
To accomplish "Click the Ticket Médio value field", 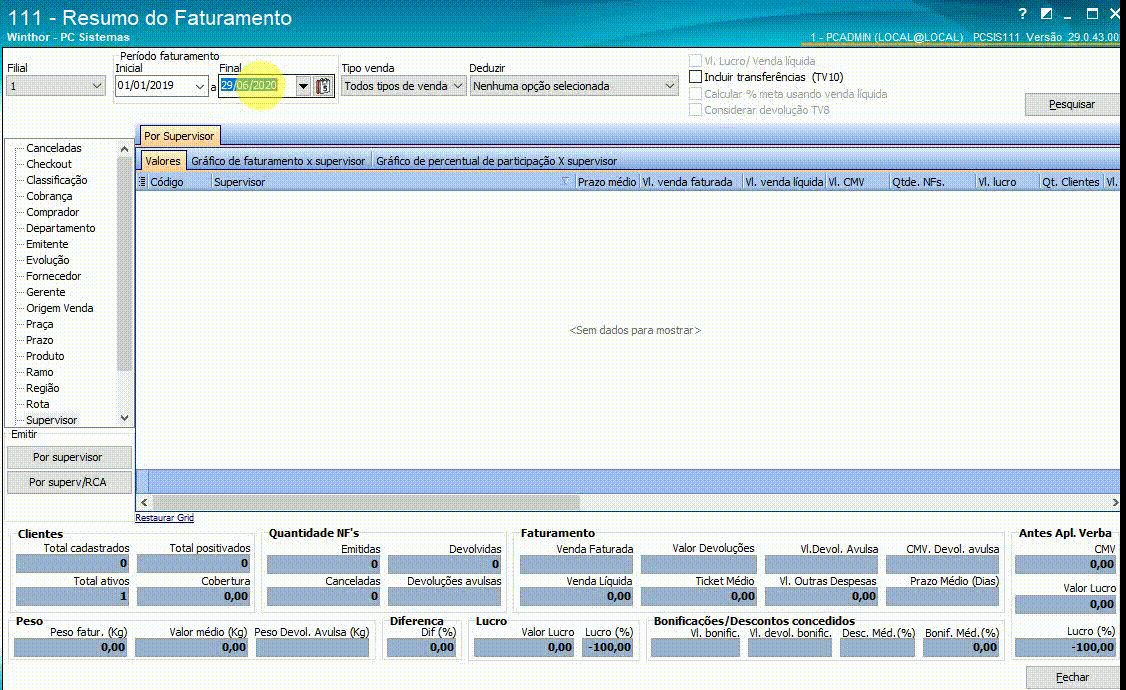I will (698, 596).
